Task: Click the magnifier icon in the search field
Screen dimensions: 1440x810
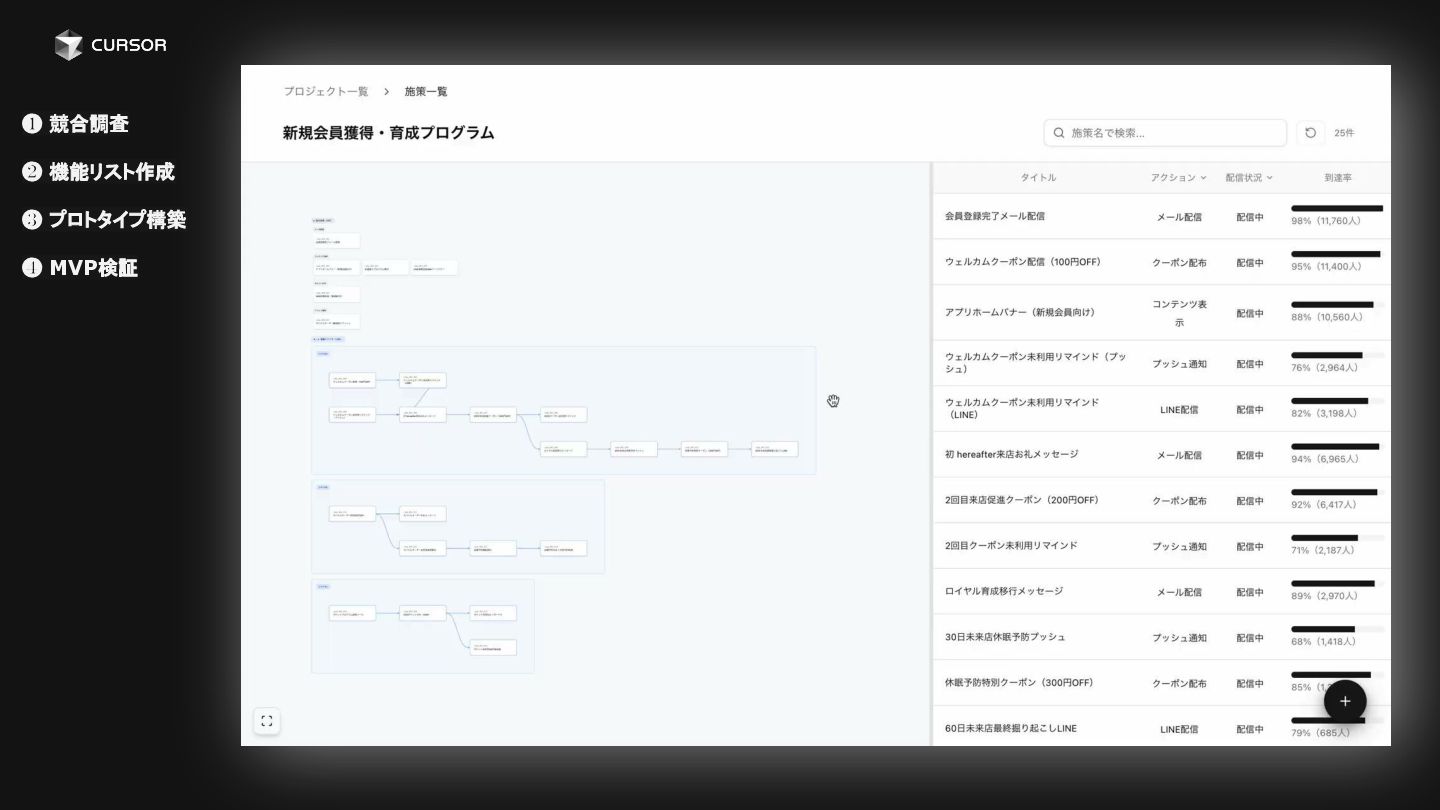Action: (1059, 133)
